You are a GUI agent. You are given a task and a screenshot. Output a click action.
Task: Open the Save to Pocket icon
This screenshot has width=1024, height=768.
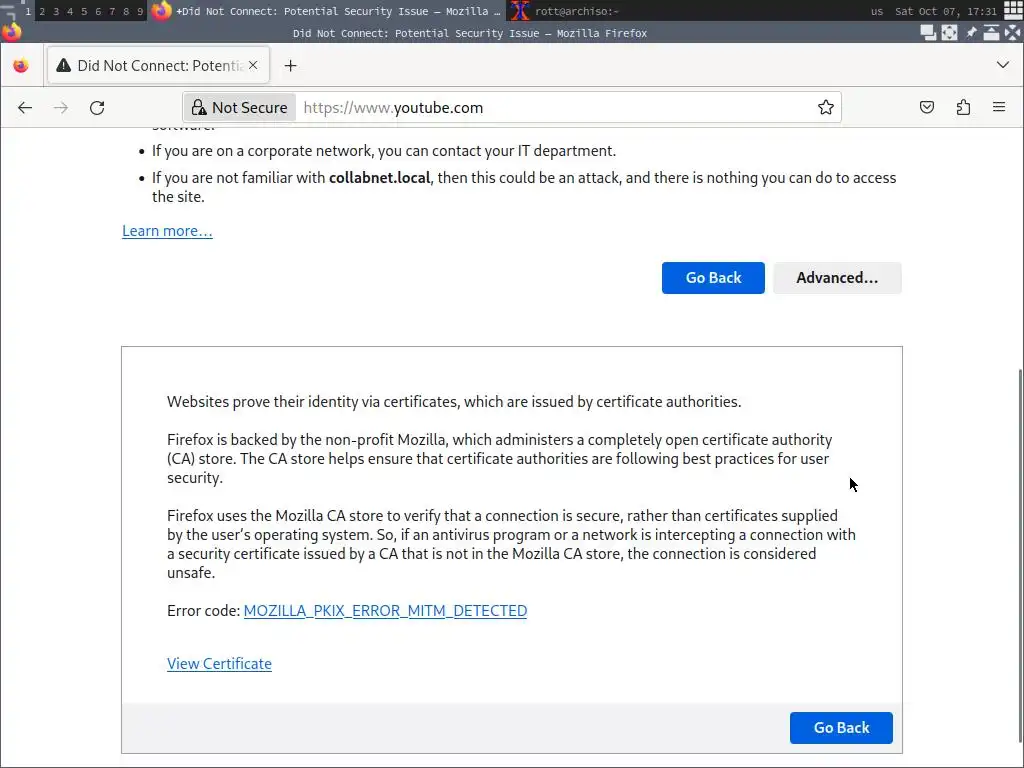tap(927, 107)
